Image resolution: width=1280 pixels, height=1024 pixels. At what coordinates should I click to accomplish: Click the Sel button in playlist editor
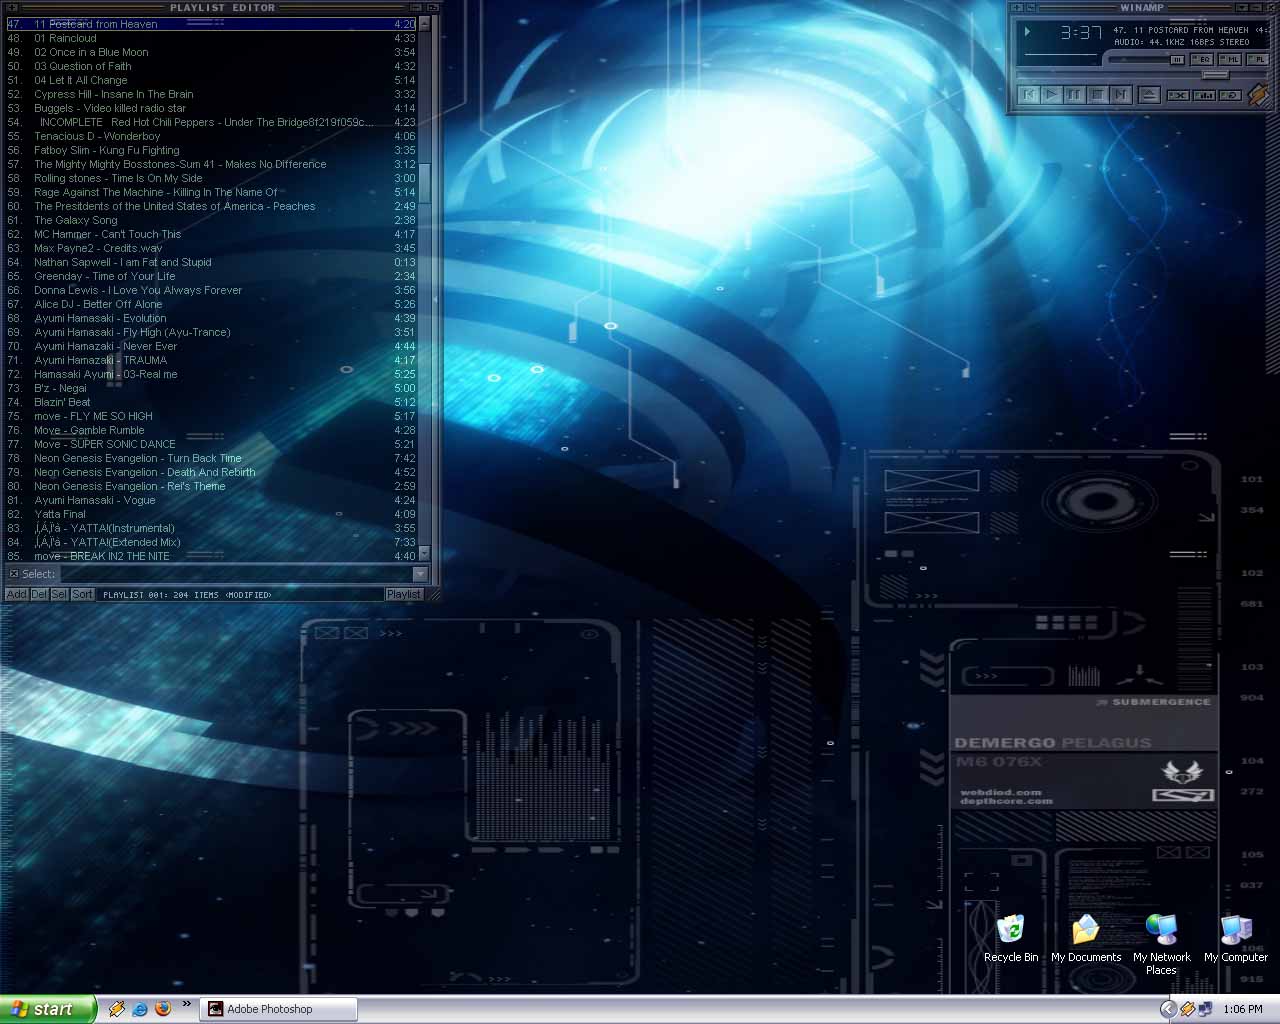(x=59, y=594)
